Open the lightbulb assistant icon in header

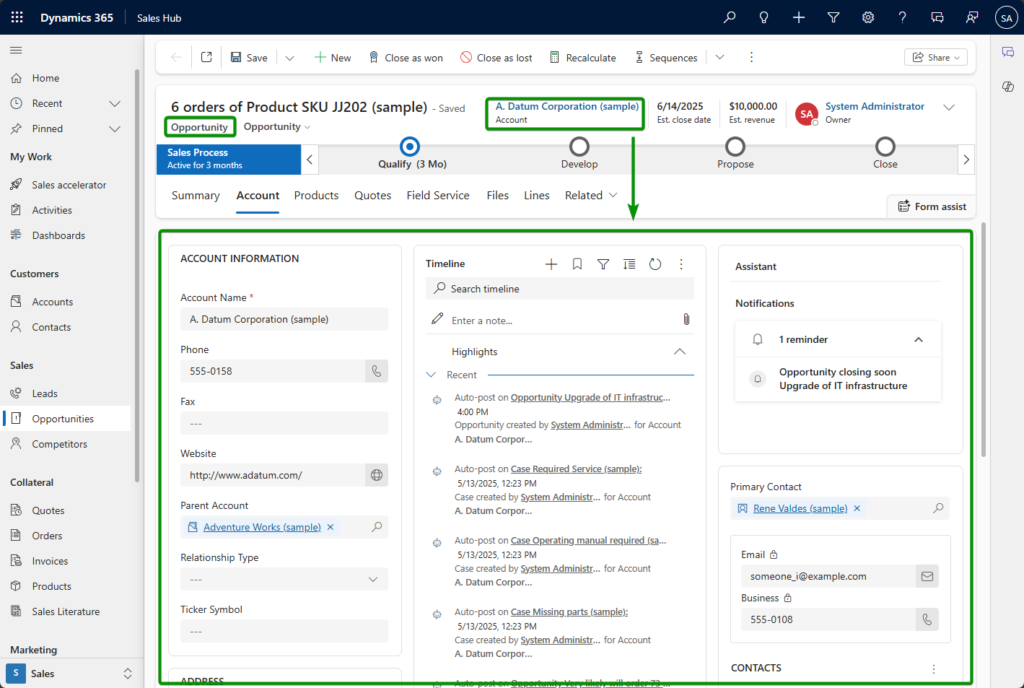[x=763, y=18]
